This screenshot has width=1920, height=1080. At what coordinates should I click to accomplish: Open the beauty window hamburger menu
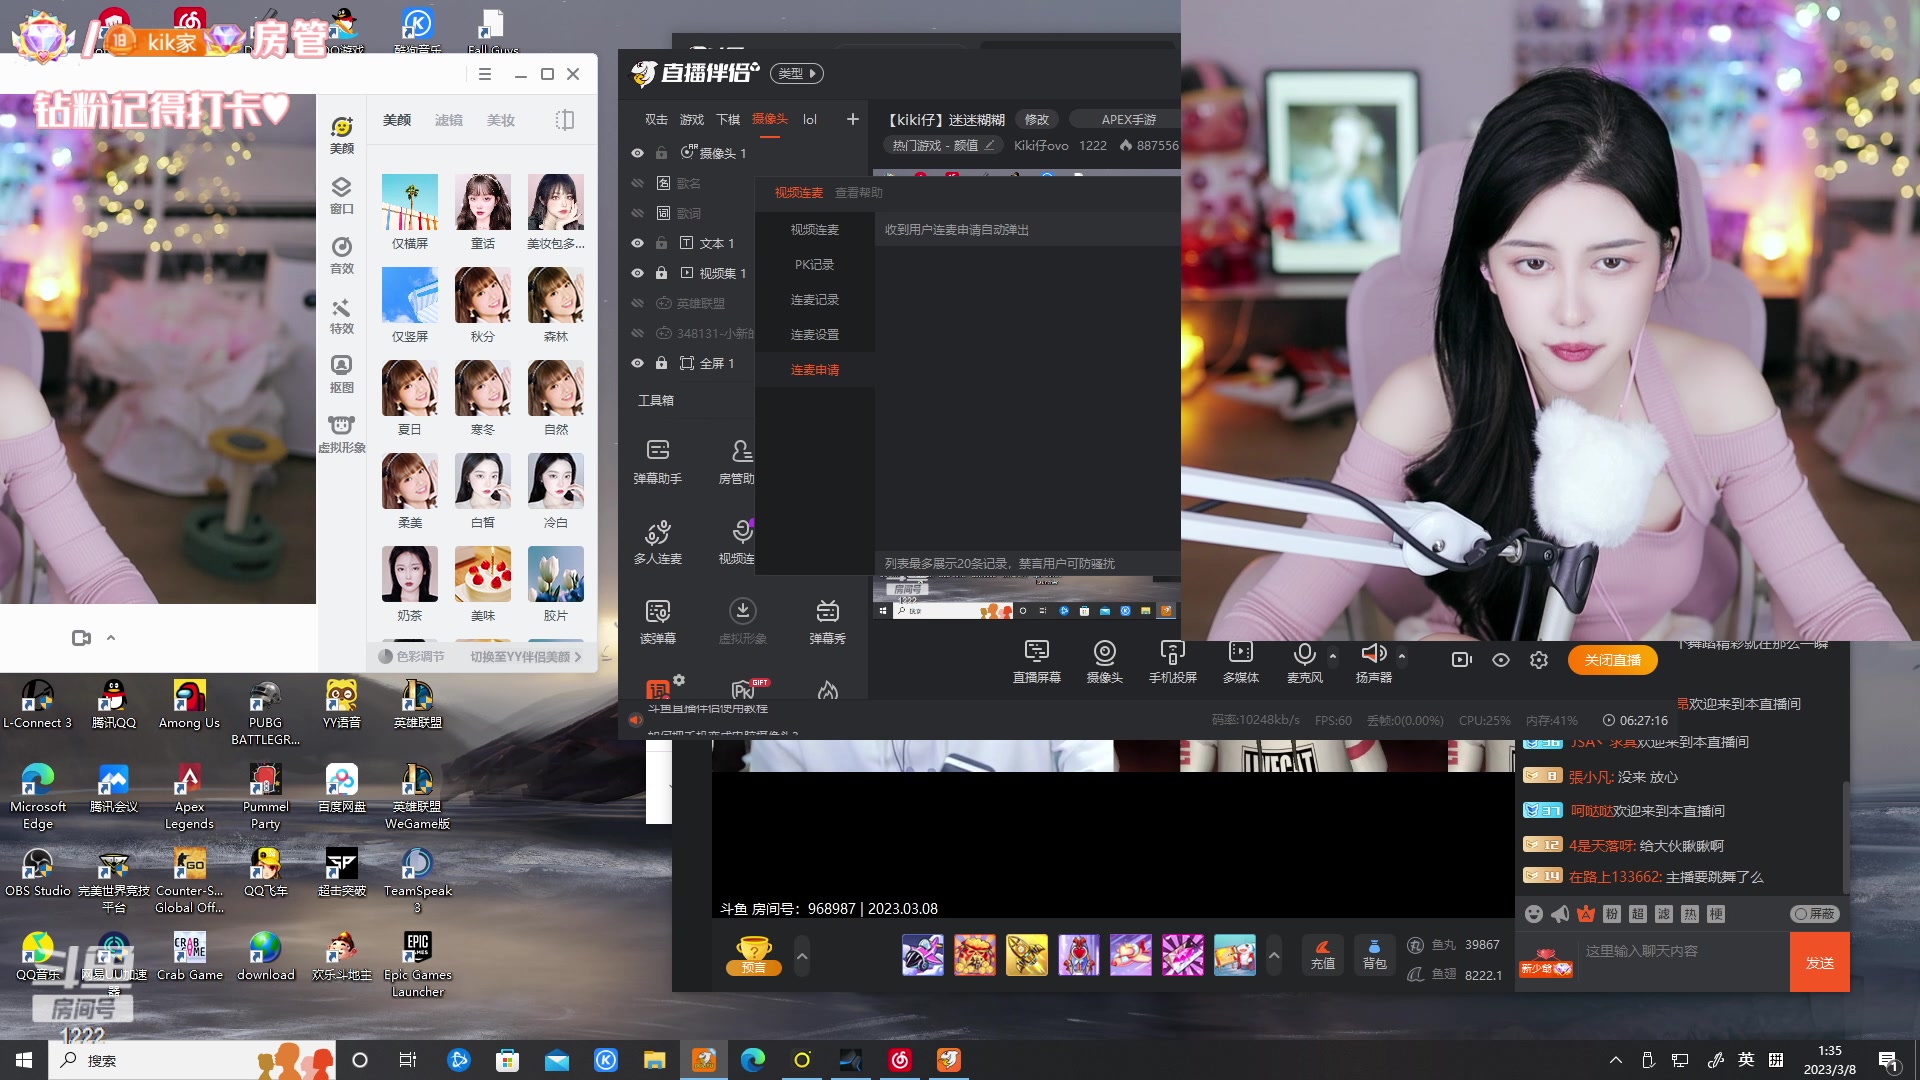[485, 74]
